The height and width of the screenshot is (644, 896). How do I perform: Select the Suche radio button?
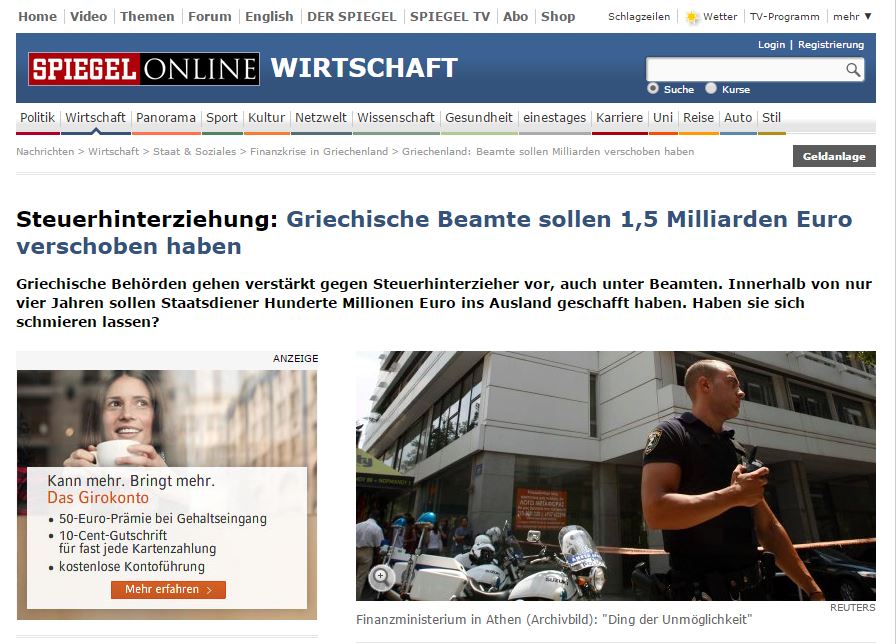click(x=653, y=89)
